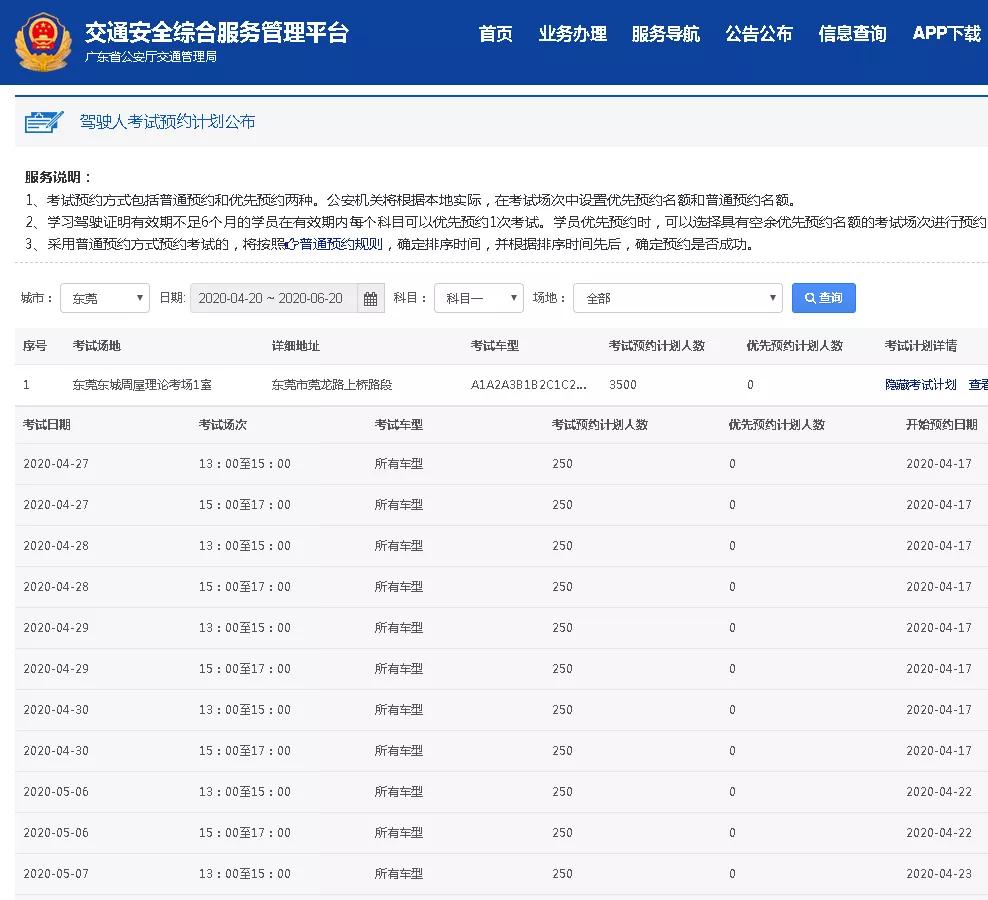Screen dimensions: 988x900
Task: Open the 首页 nav item
Action: coord(495,33)
